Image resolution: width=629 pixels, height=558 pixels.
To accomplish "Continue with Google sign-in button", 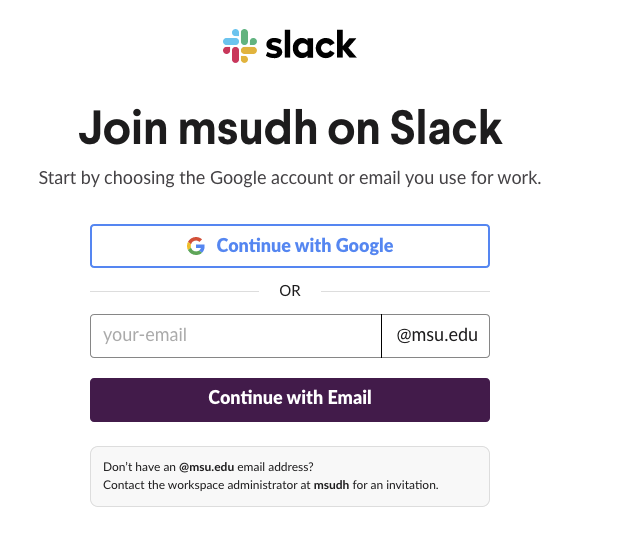I will [x=290, y=246].
